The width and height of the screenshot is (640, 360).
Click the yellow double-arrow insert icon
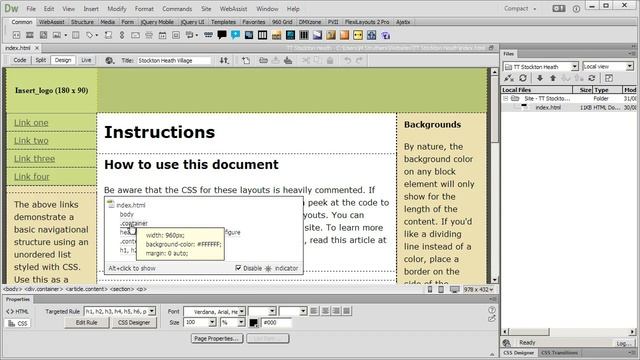tap(358, 35)
